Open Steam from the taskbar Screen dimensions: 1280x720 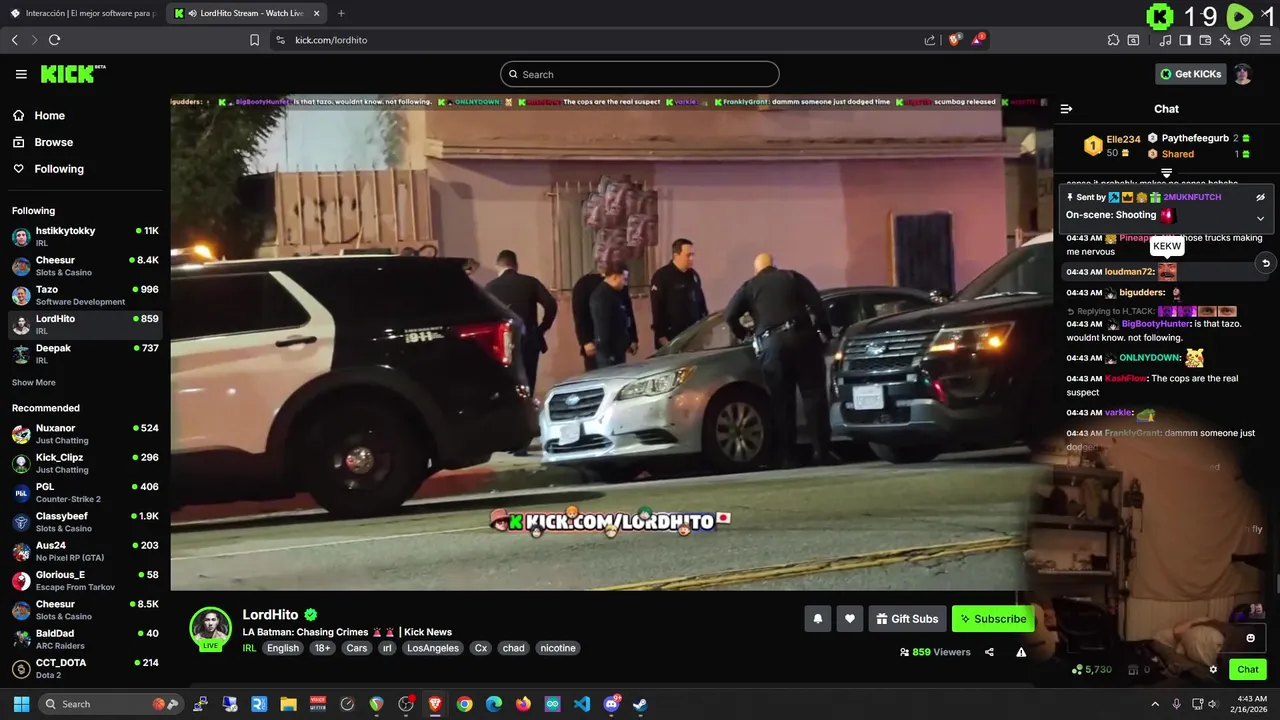(640, 704)
